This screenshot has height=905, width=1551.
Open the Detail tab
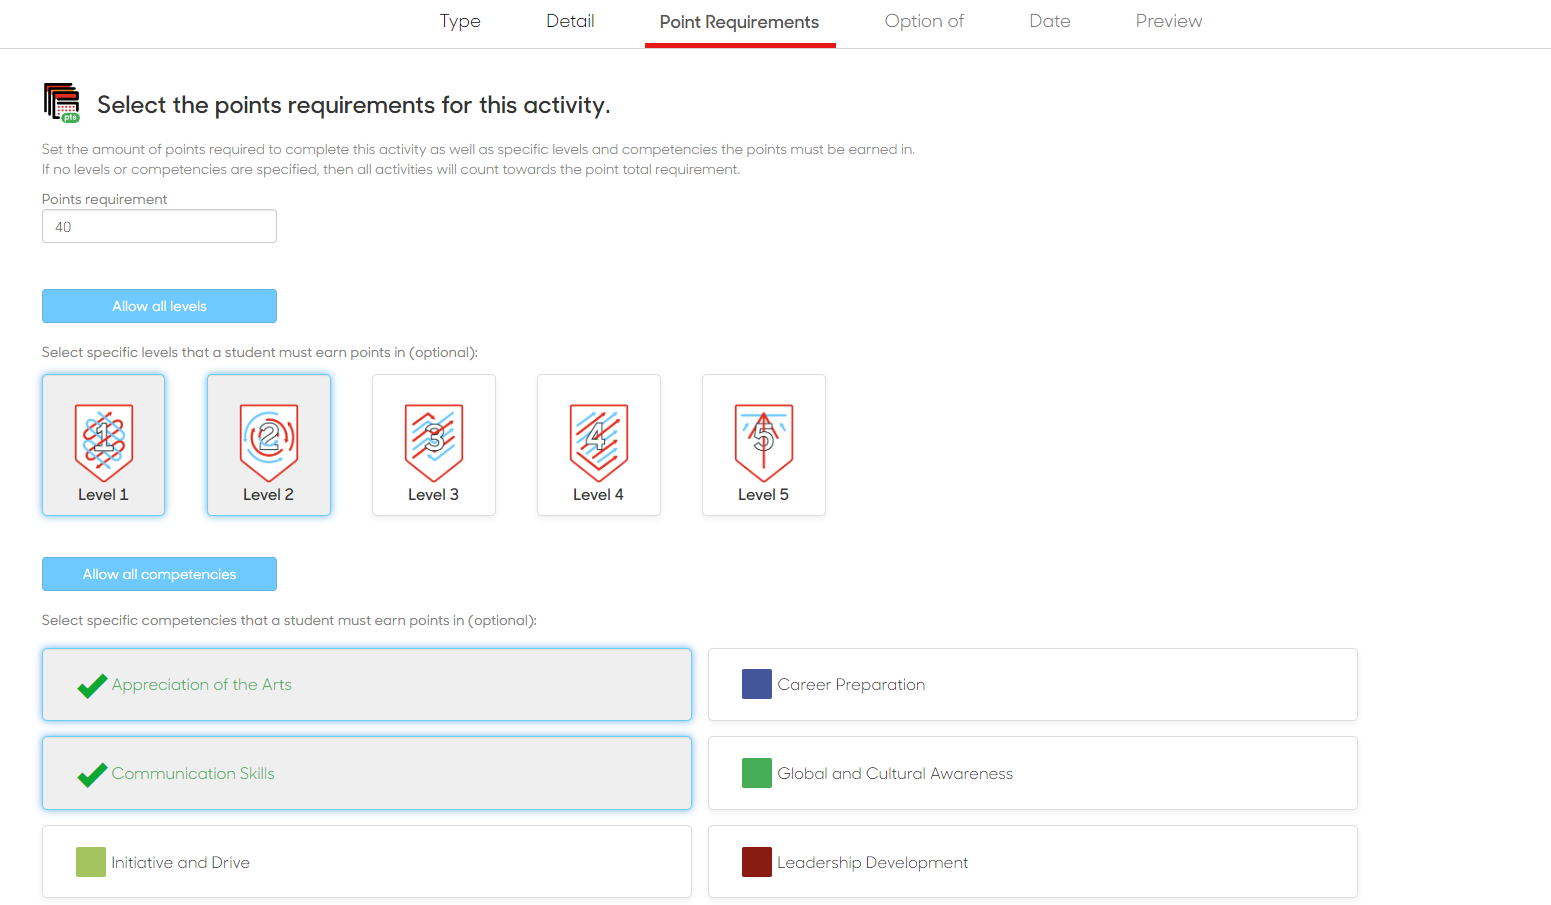(x=570, y=21)
